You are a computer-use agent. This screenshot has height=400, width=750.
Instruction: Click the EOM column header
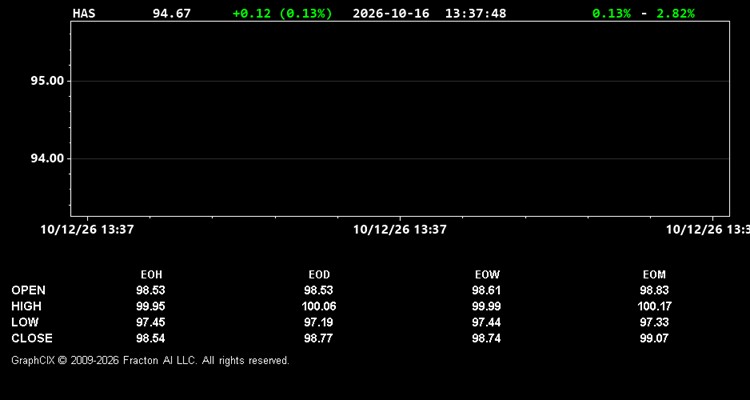(654, 275)
